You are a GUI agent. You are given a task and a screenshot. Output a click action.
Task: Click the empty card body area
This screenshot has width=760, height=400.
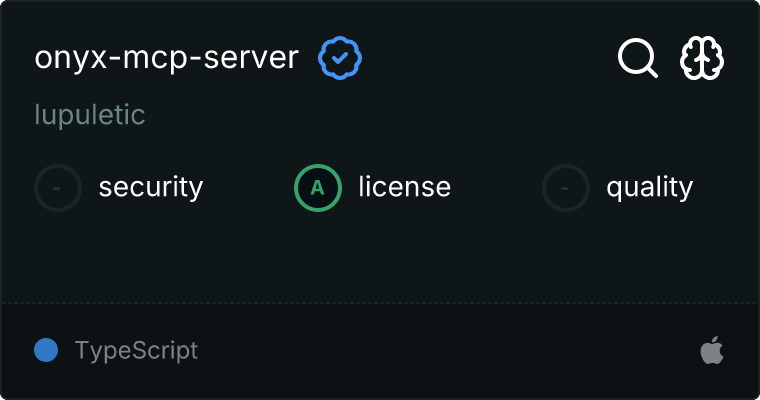point(380,255)
